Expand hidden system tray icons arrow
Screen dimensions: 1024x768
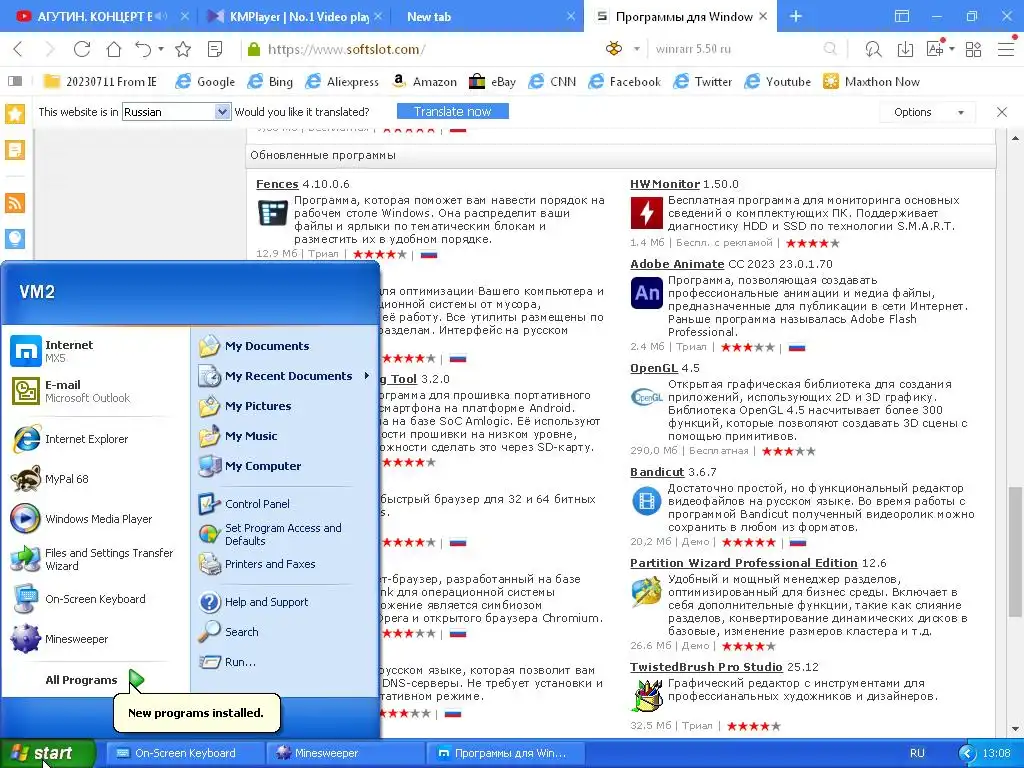click(967, 753)
